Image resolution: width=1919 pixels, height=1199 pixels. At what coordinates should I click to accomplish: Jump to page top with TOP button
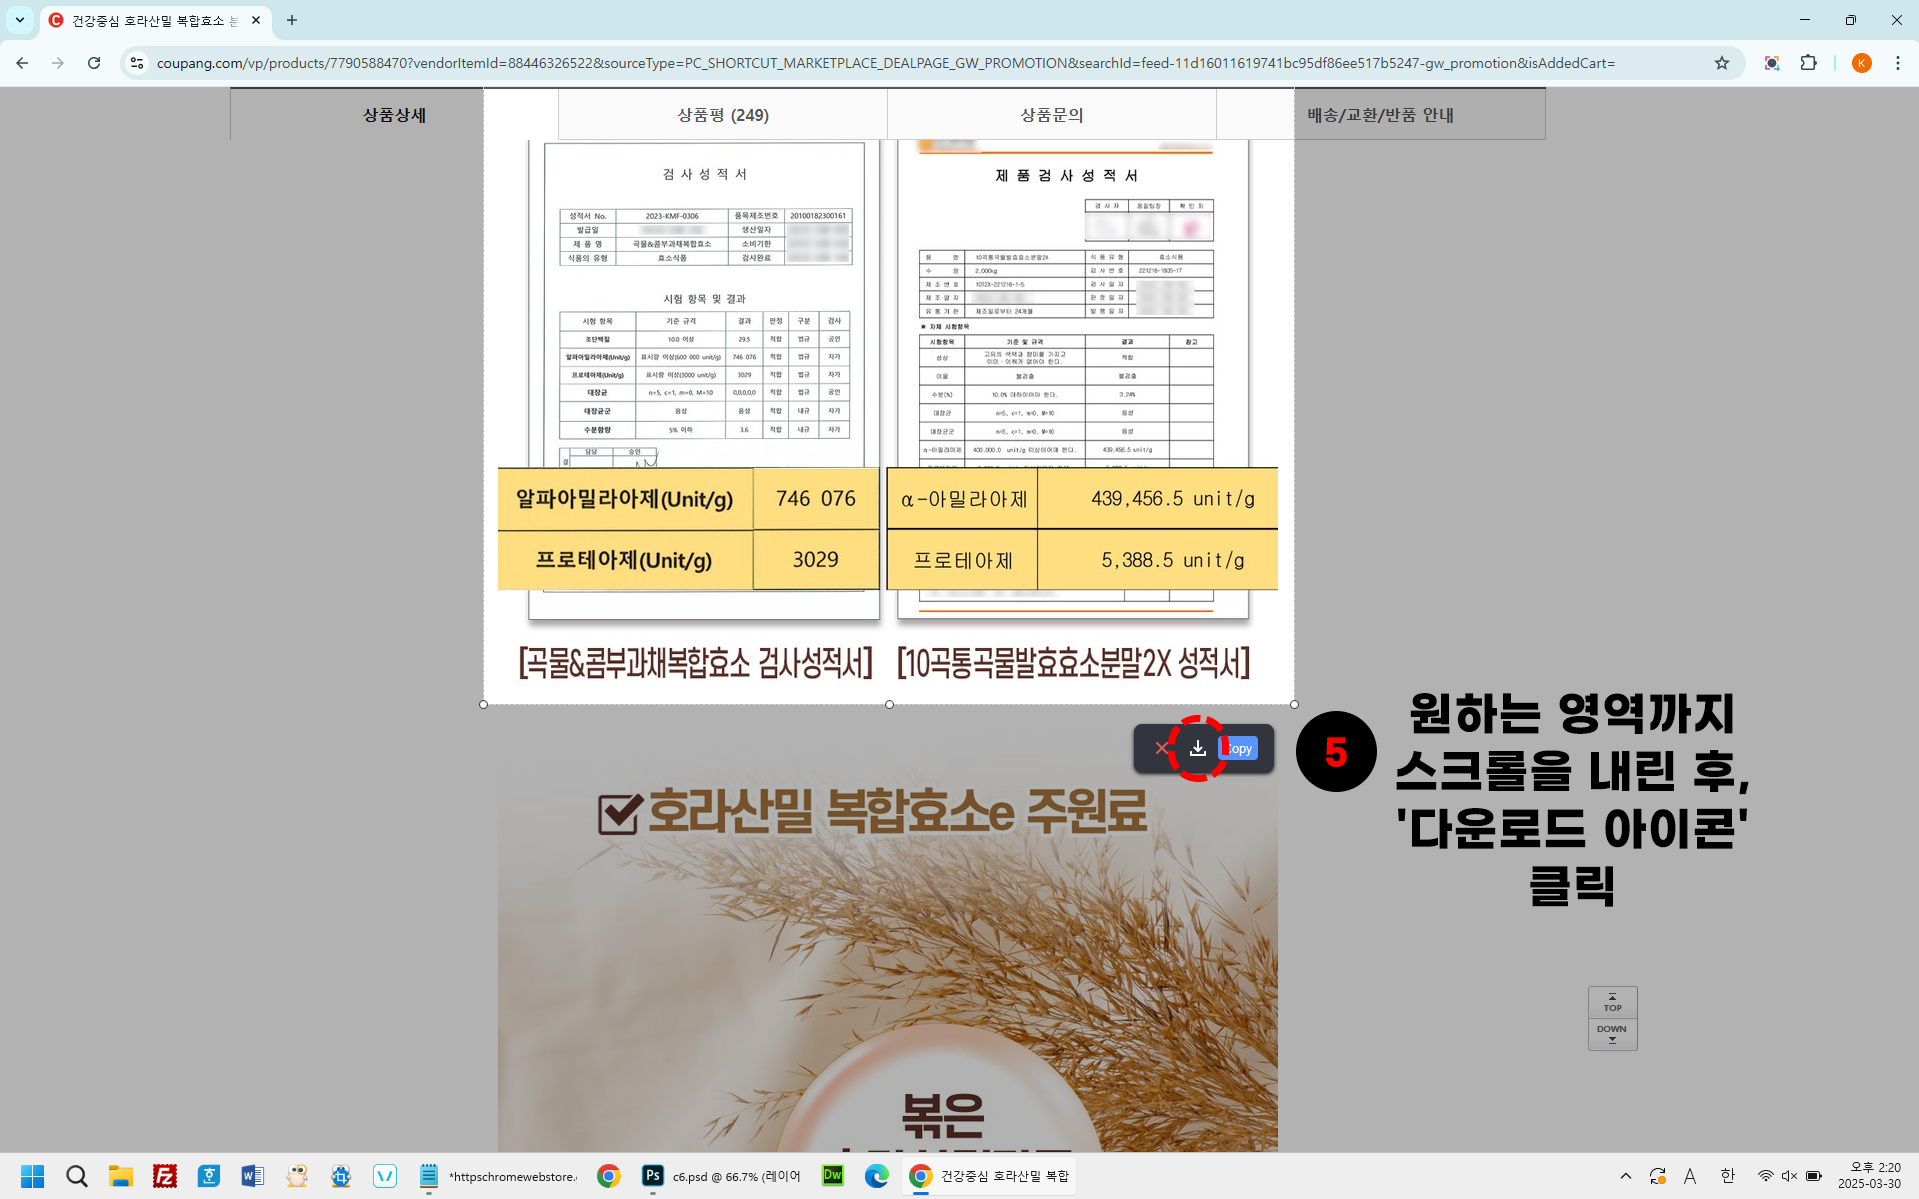[1612, 1002]
